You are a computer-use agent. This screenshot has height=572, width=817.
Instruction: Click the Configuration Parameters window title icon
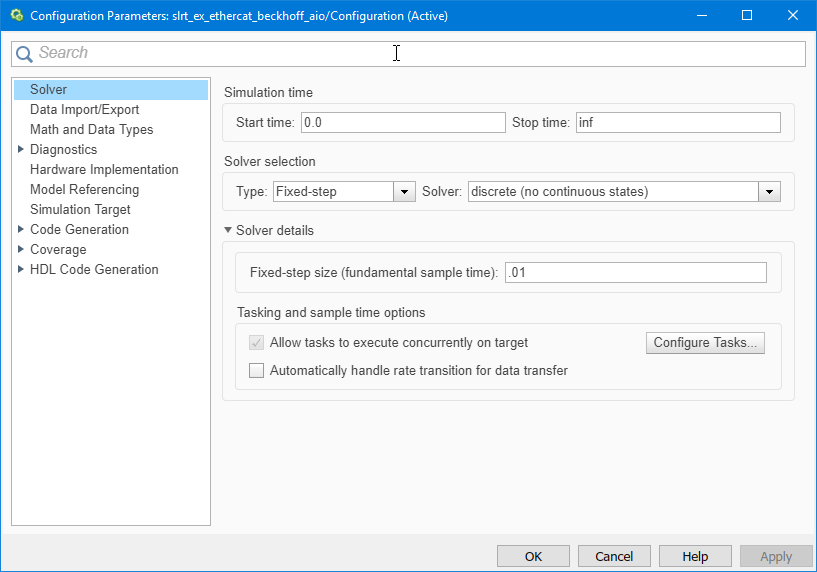(16, 16)
